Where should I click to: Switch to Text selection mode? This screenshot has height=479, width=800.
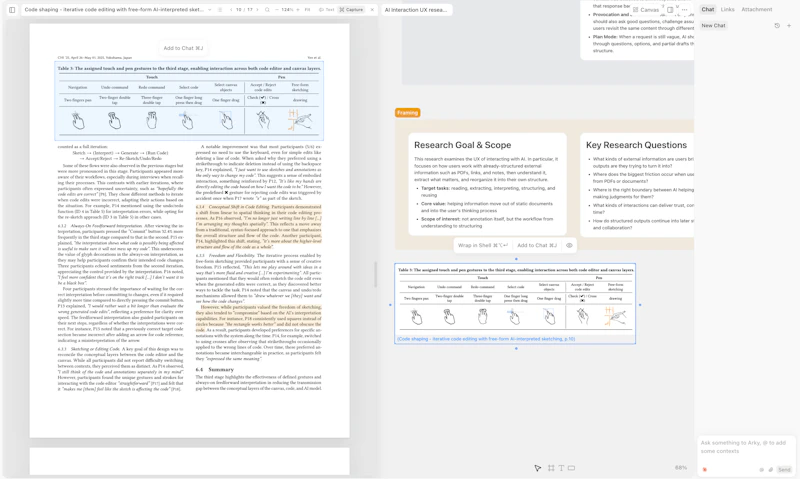[327, 10]
